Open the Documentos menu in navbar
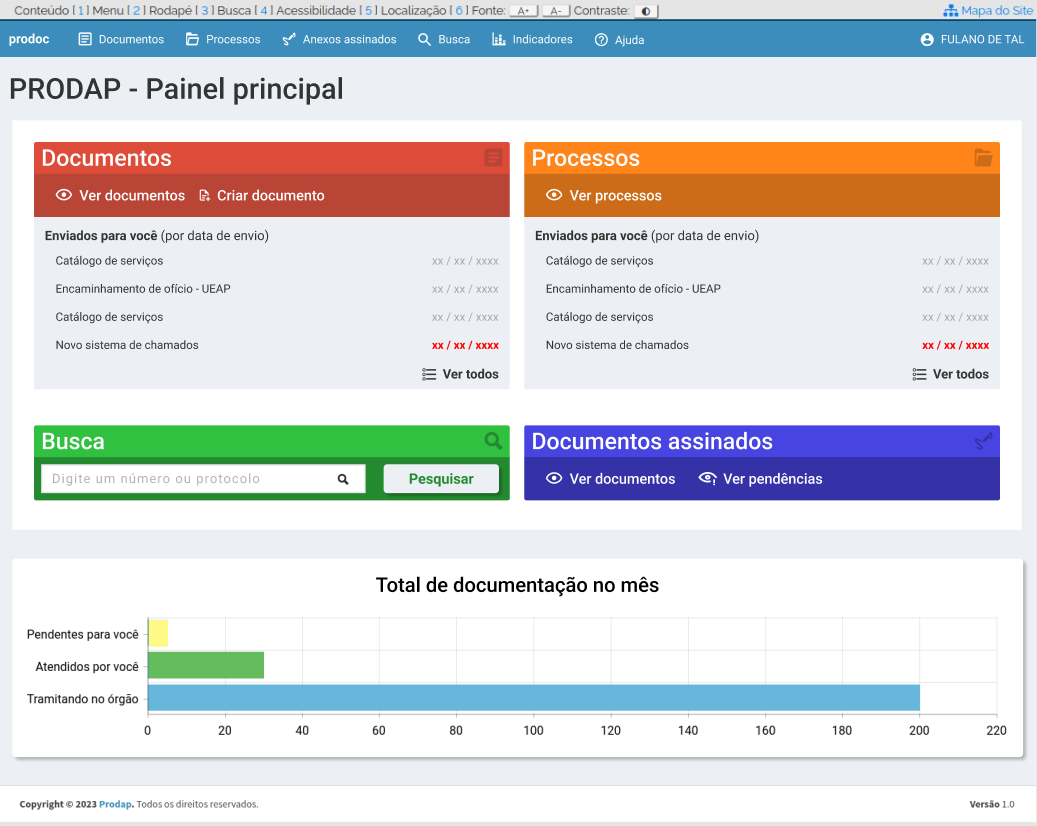 121,40
